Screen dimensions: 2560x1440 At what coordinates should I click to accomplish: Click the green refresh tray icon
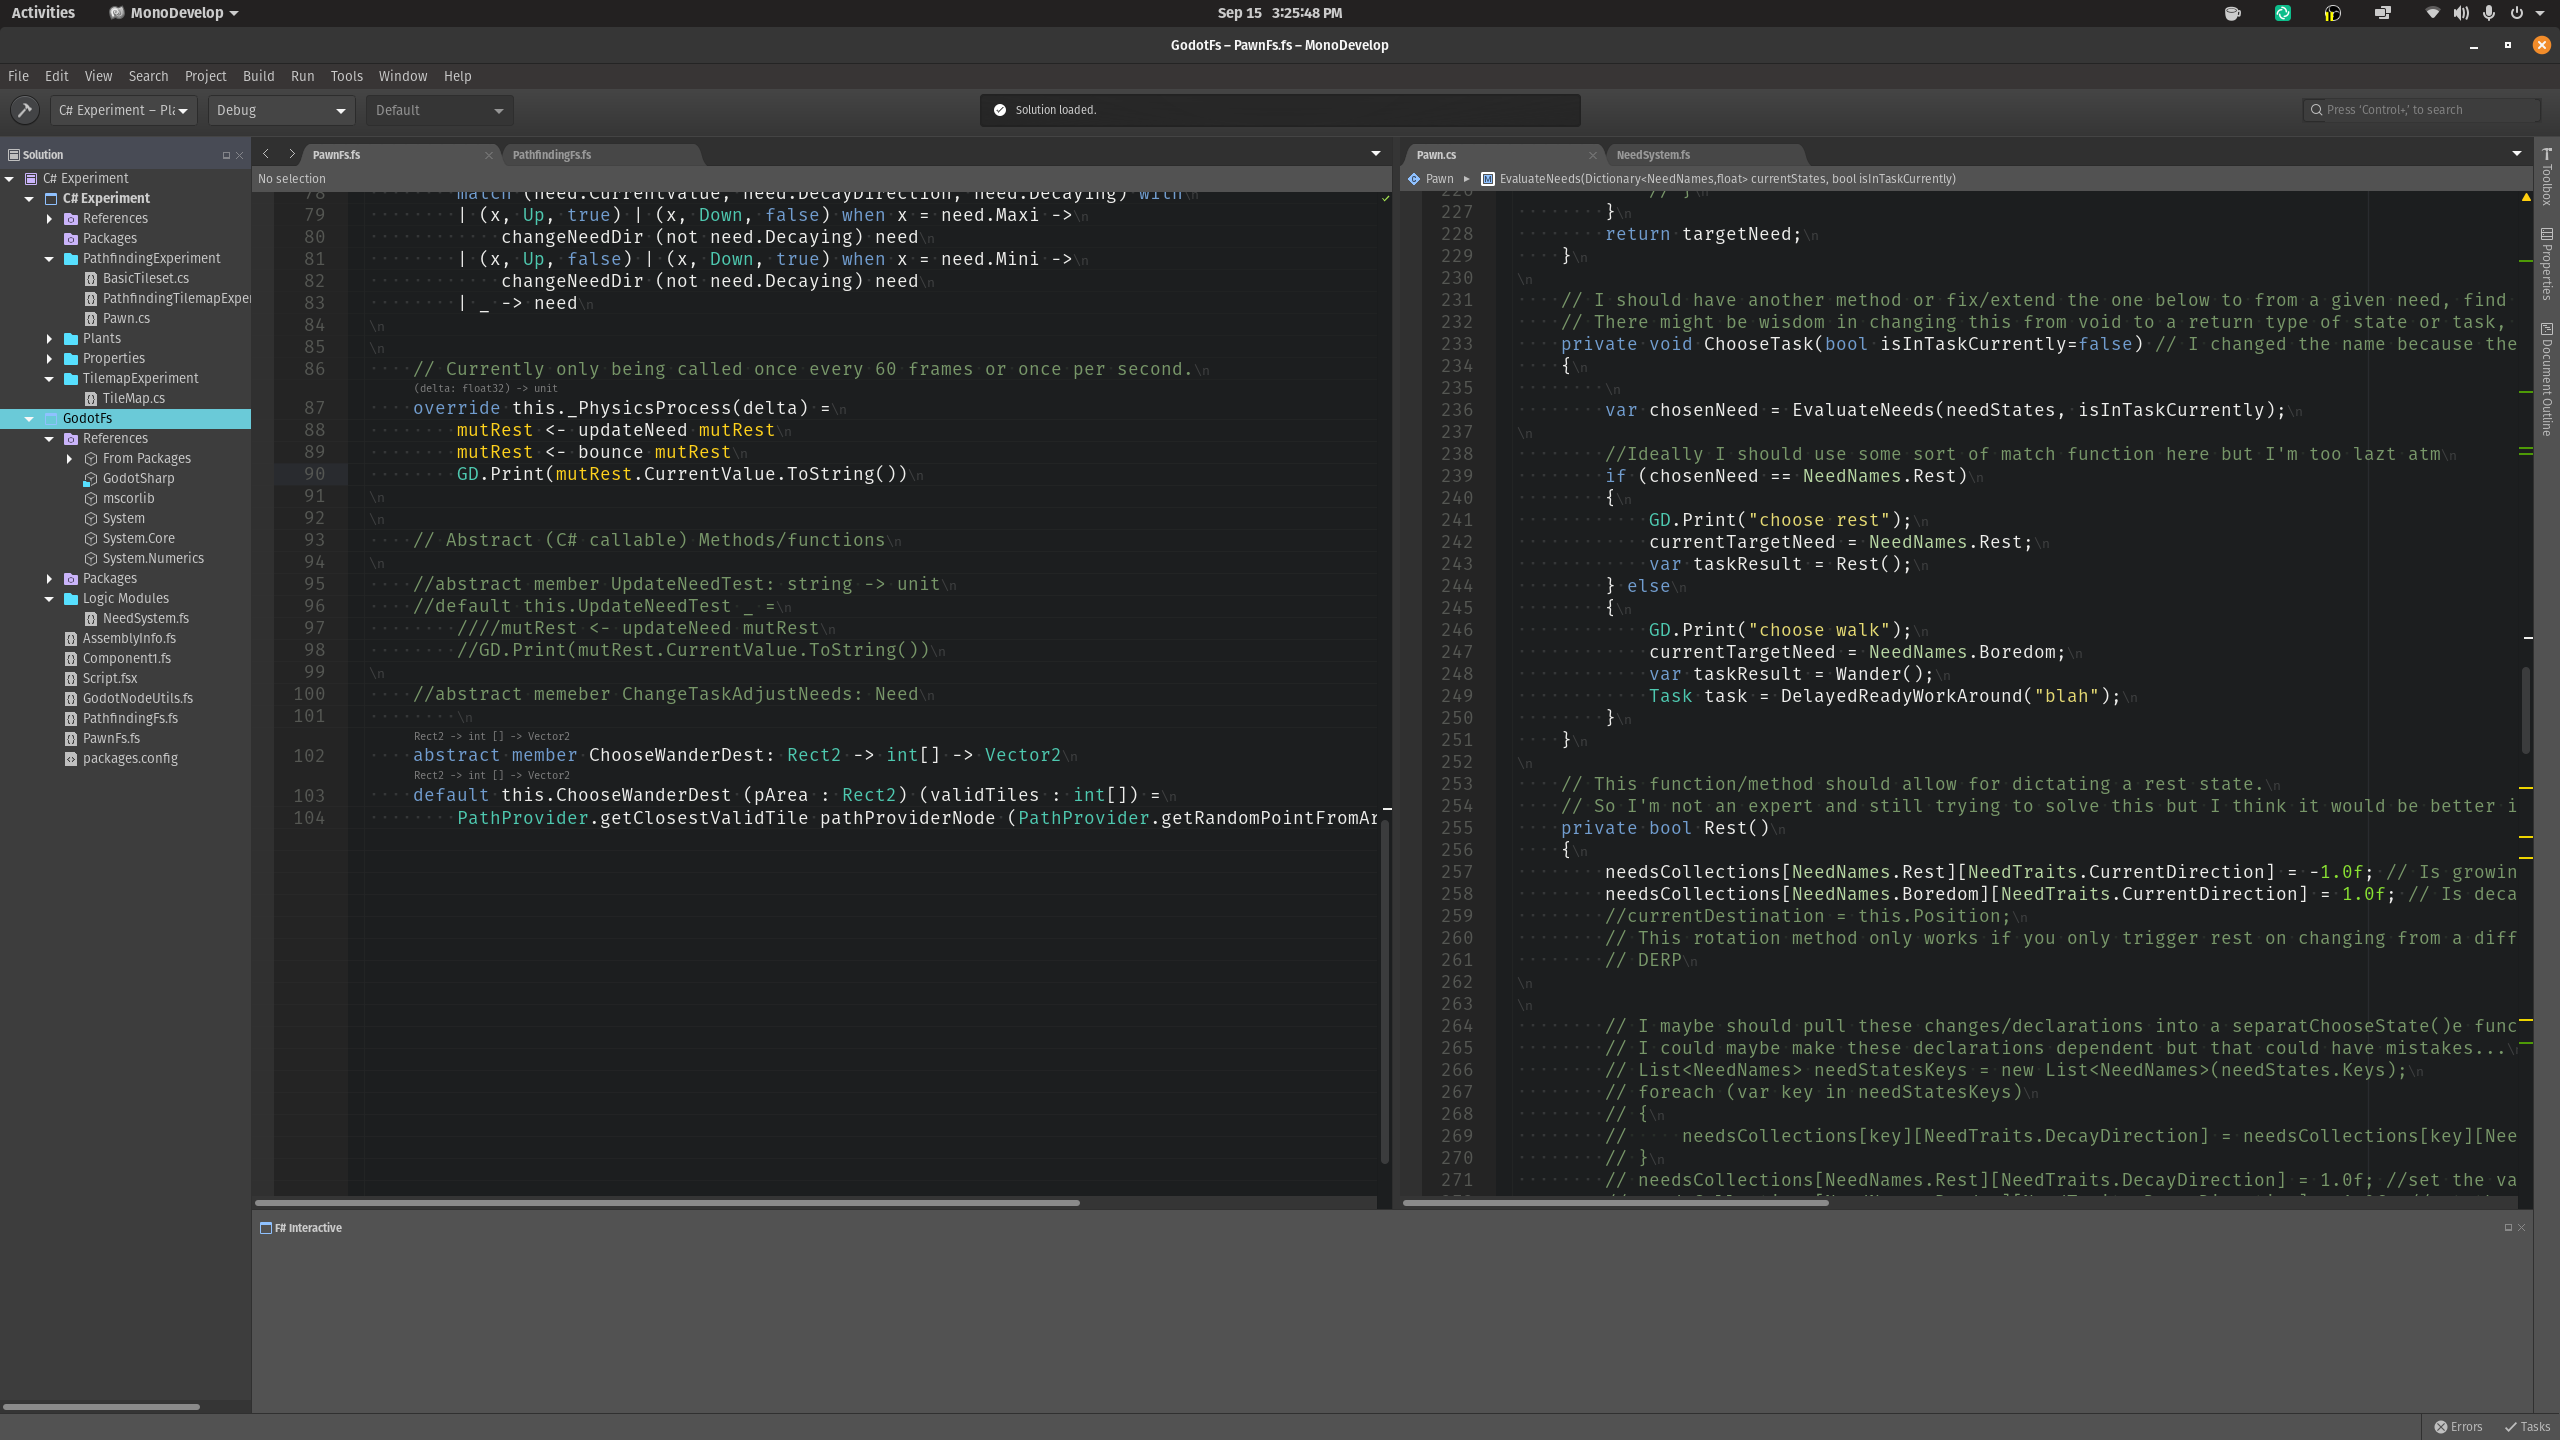(x=2283, y=13)
